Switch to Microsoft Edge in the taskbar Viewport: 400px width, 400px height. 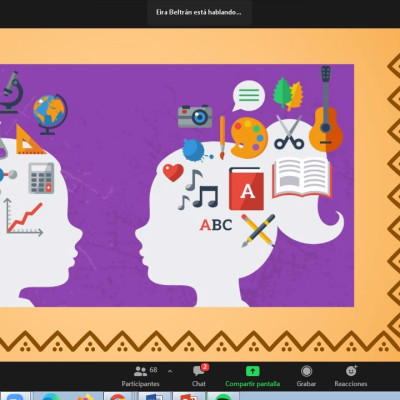coord(50,397)
